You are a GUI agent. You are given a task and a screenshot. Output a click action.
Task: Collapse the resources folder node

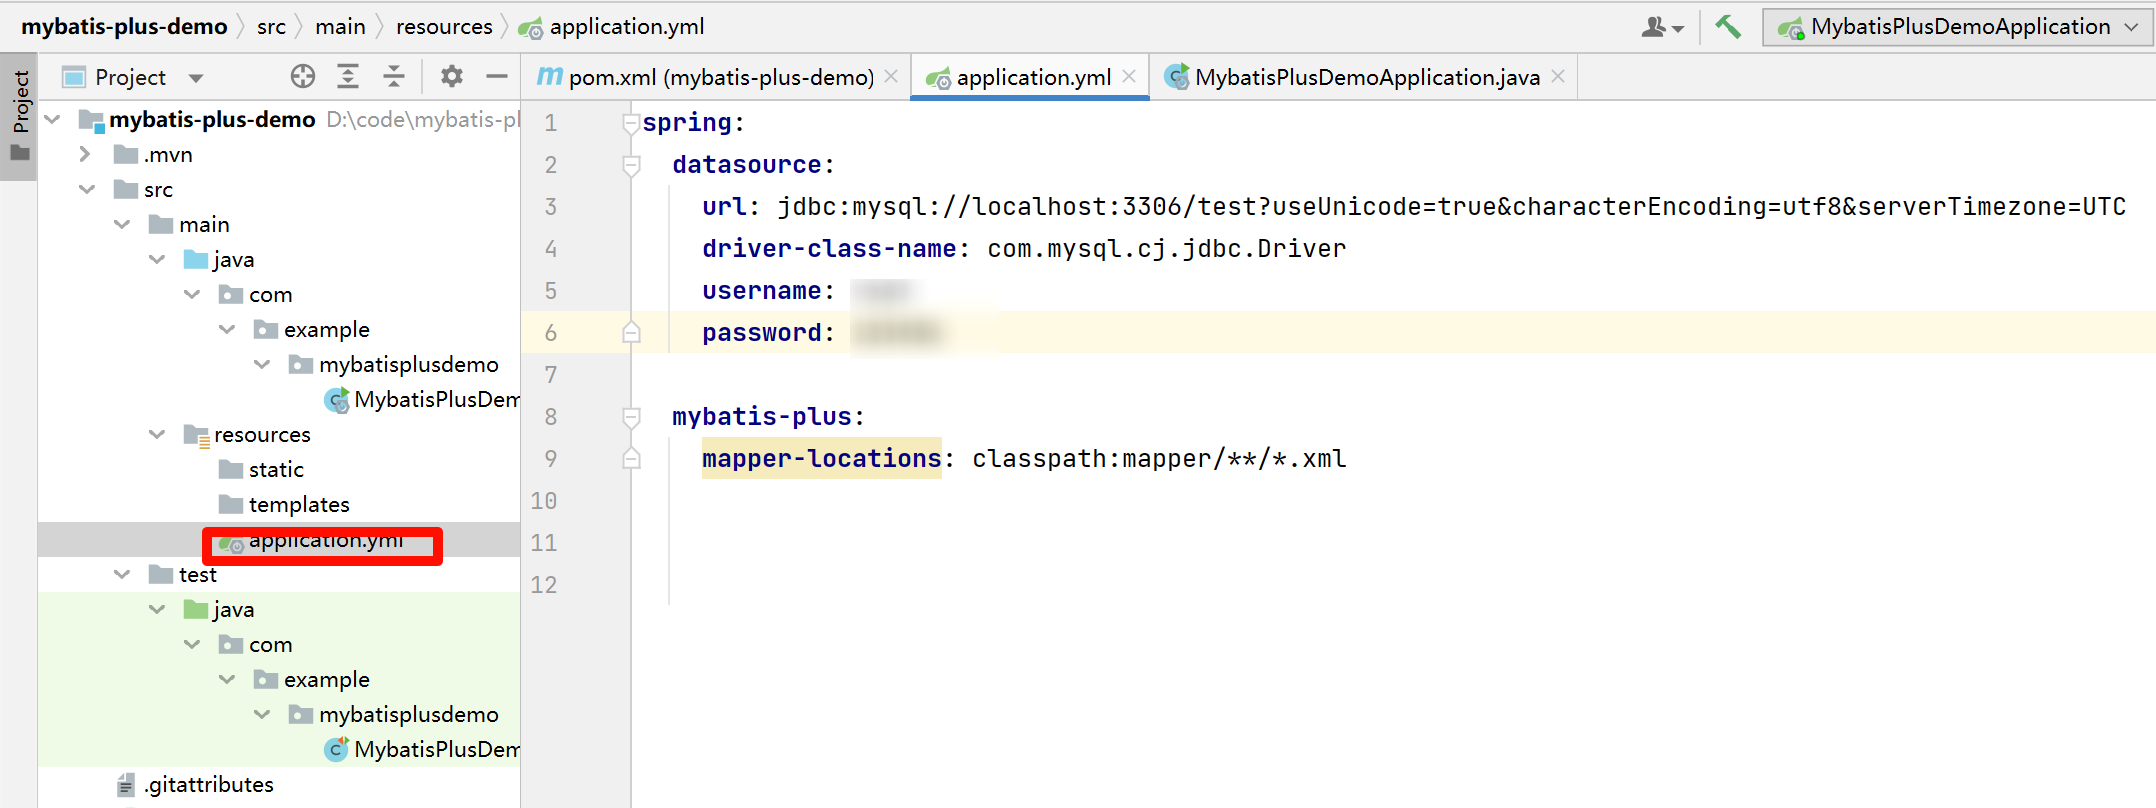click(x=157, y=434)
